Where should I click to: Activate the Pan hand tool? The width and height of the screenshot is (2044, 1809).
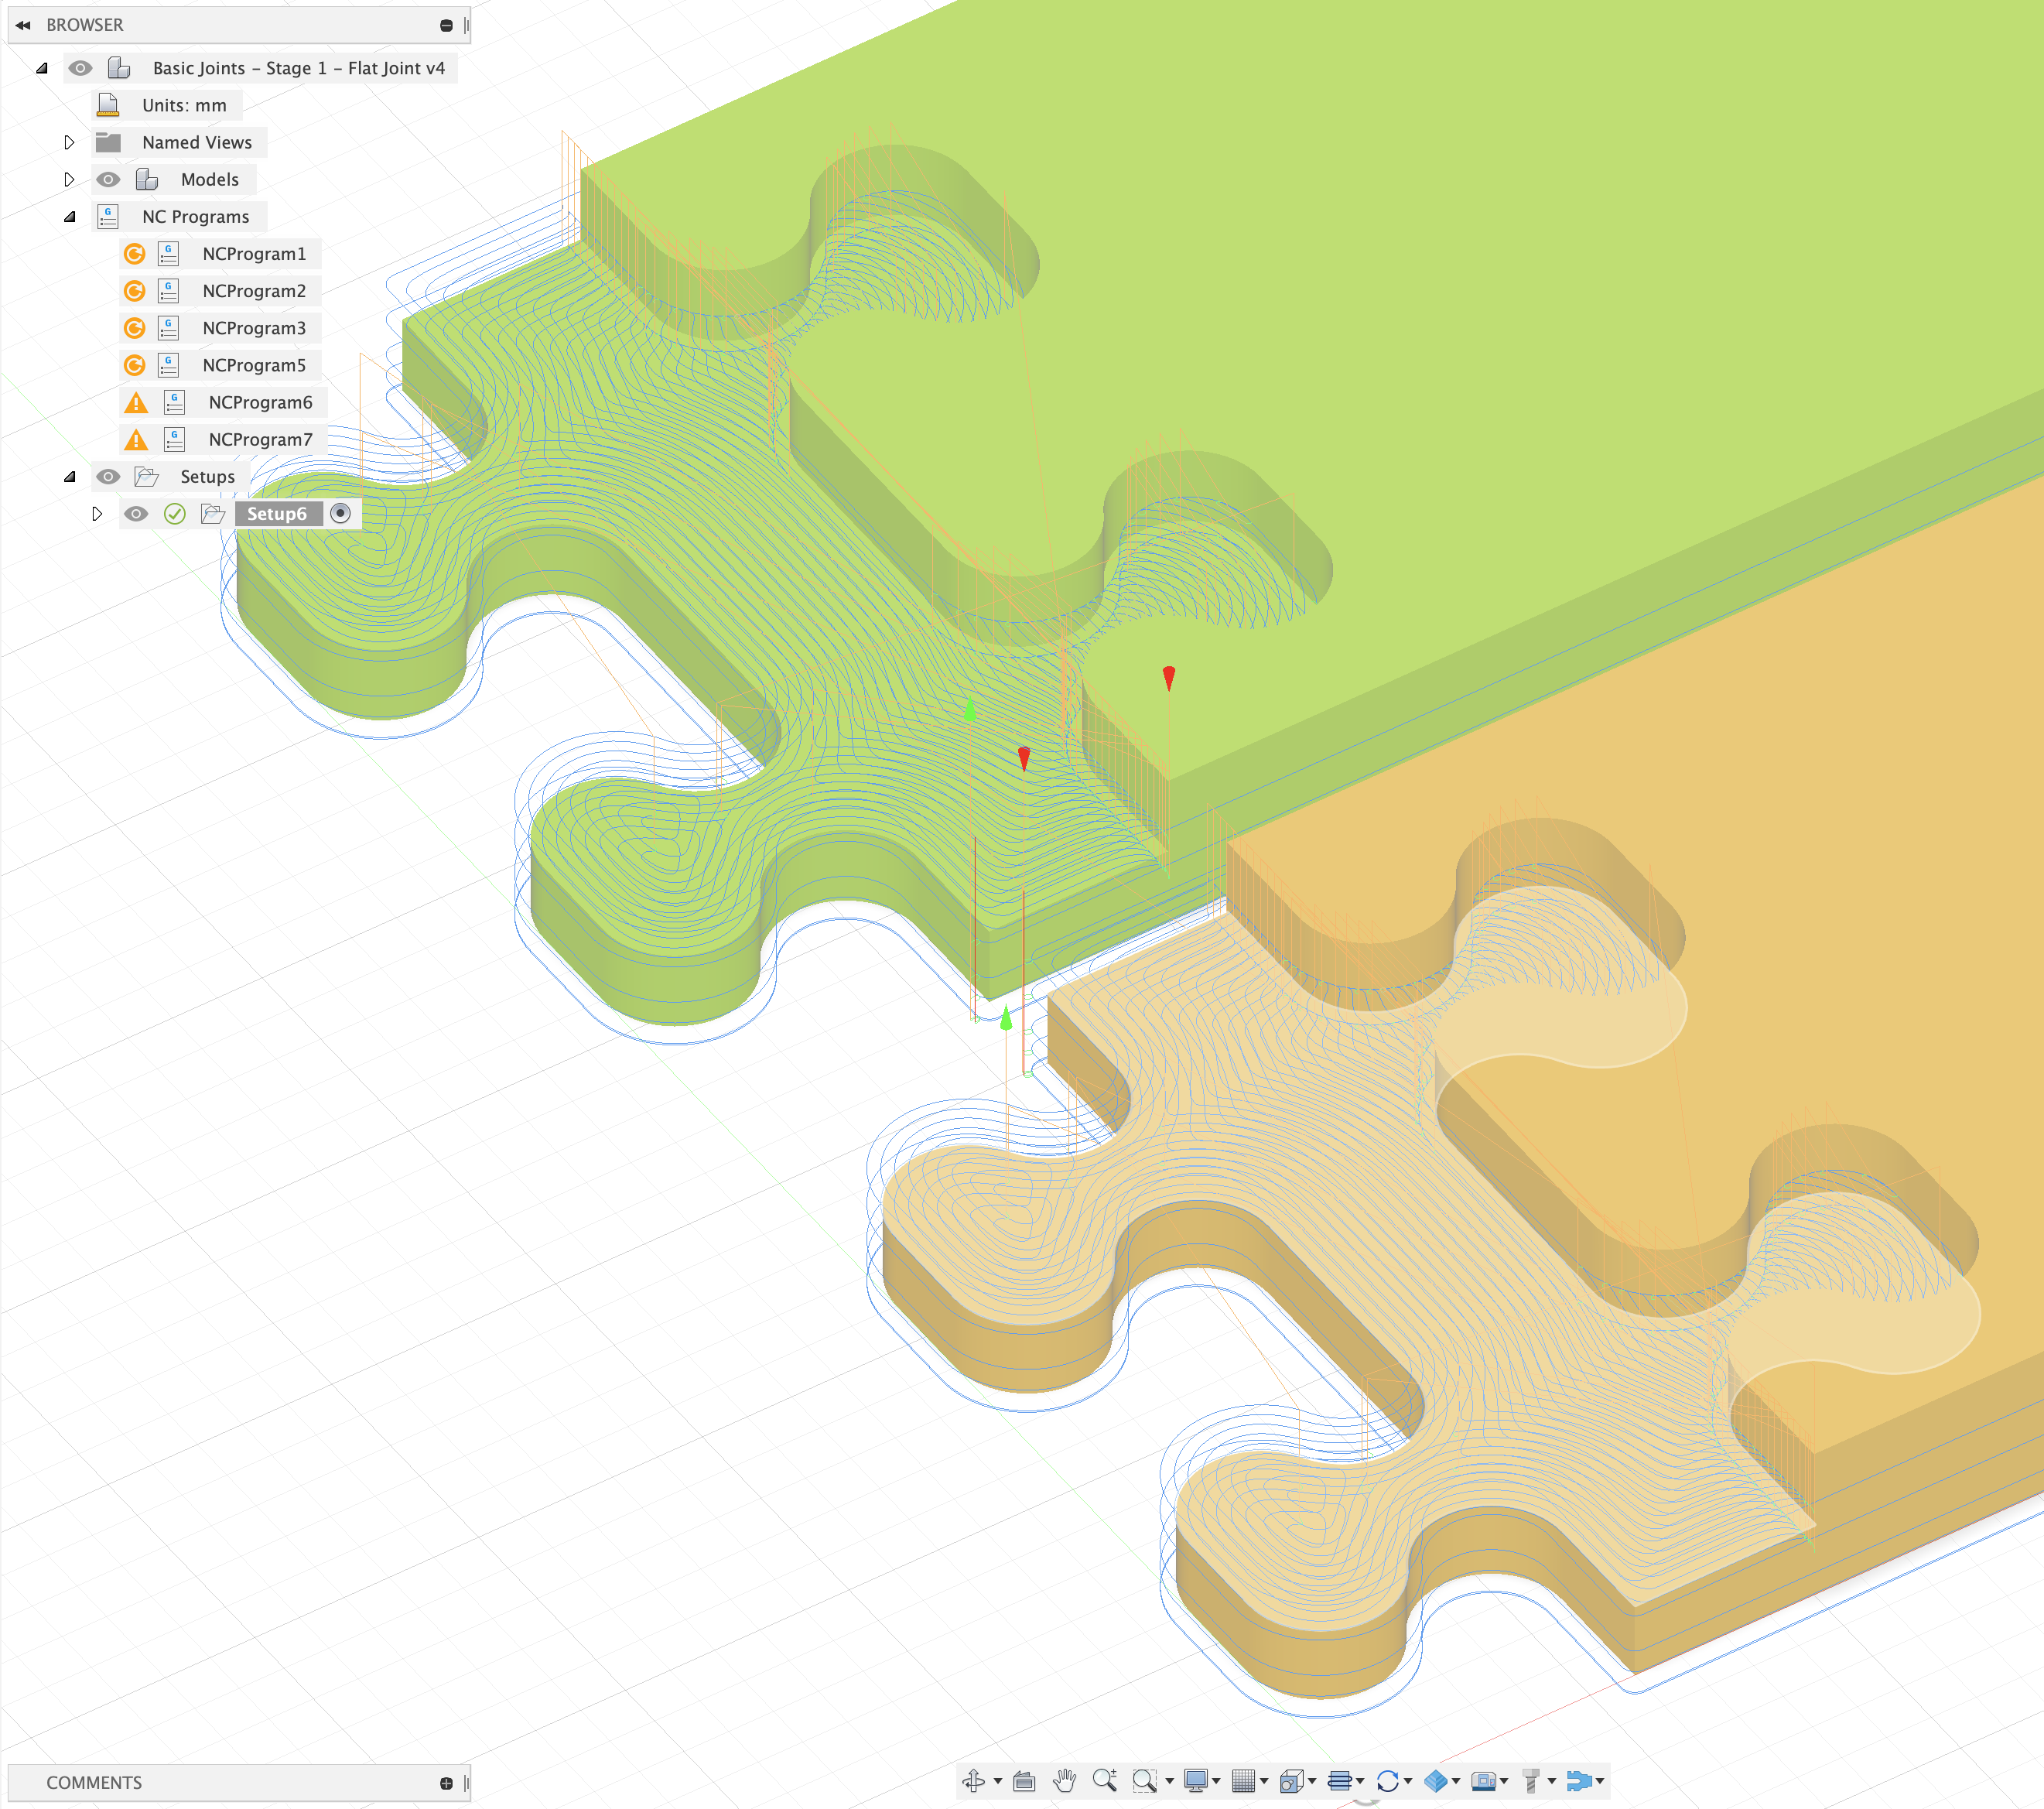pyautogui.click(x=1065, y=1781)
